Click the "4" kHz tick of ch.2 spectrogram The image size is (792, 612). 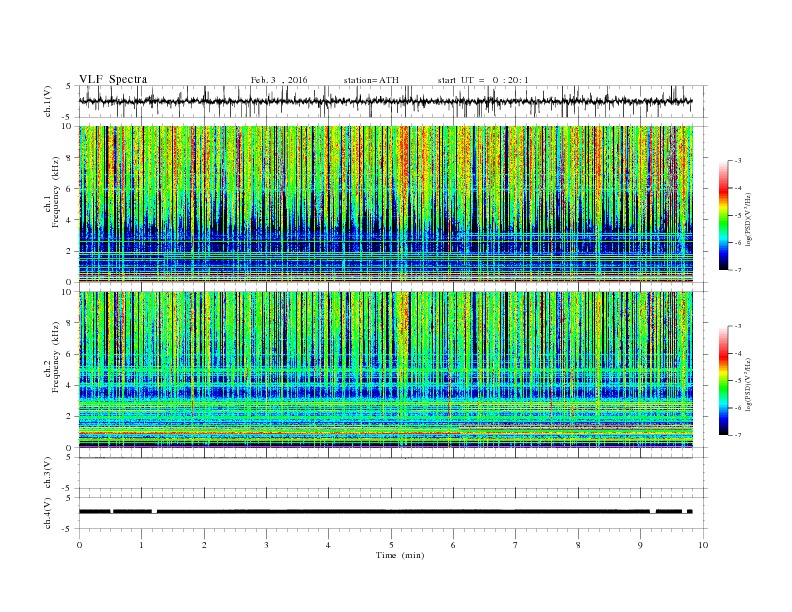[70, 385]
